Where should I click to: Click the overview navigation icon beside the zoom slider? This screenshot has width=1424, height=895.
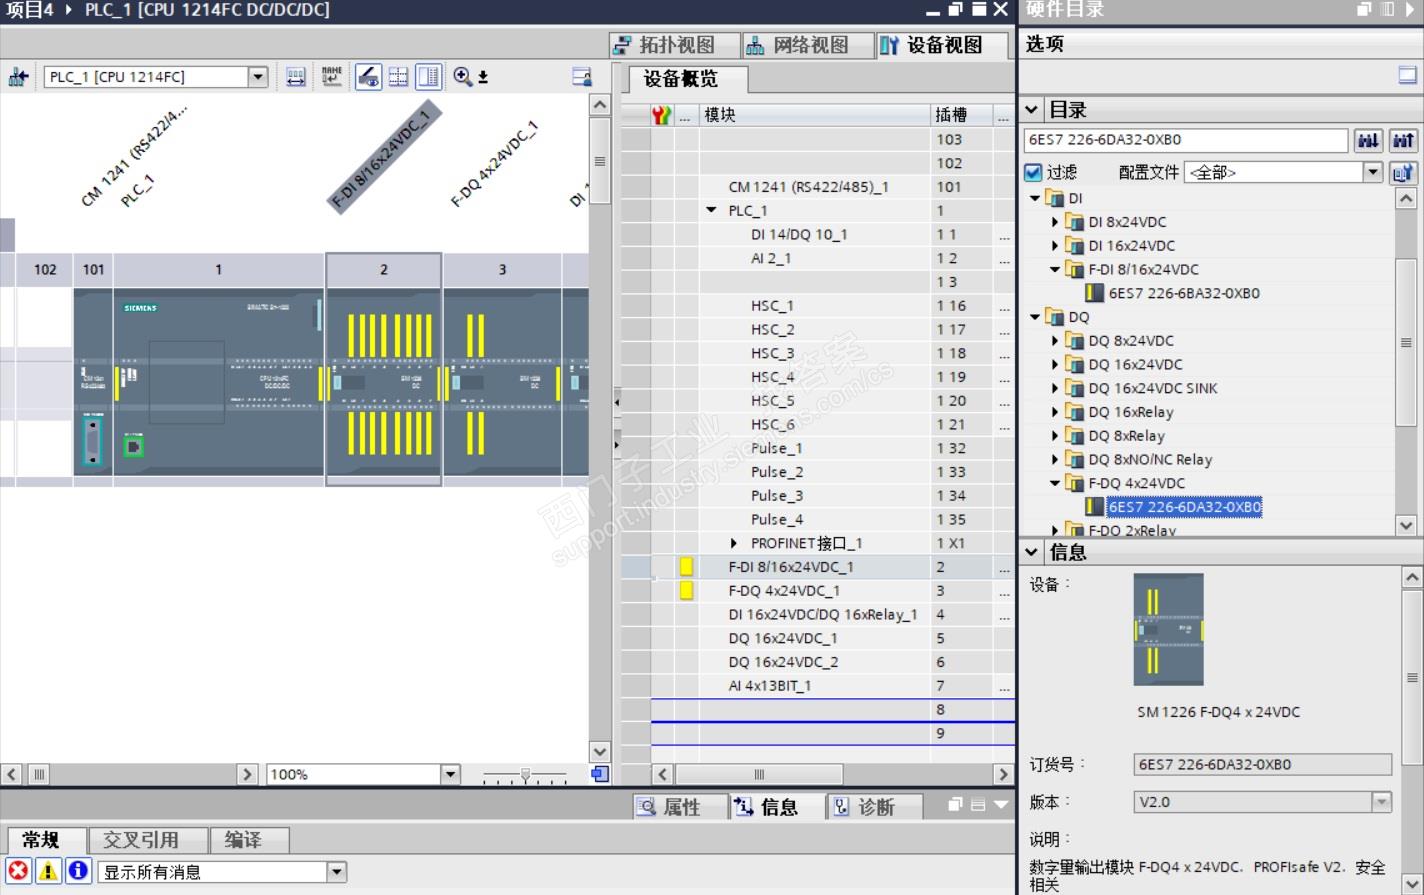(600, 774)
